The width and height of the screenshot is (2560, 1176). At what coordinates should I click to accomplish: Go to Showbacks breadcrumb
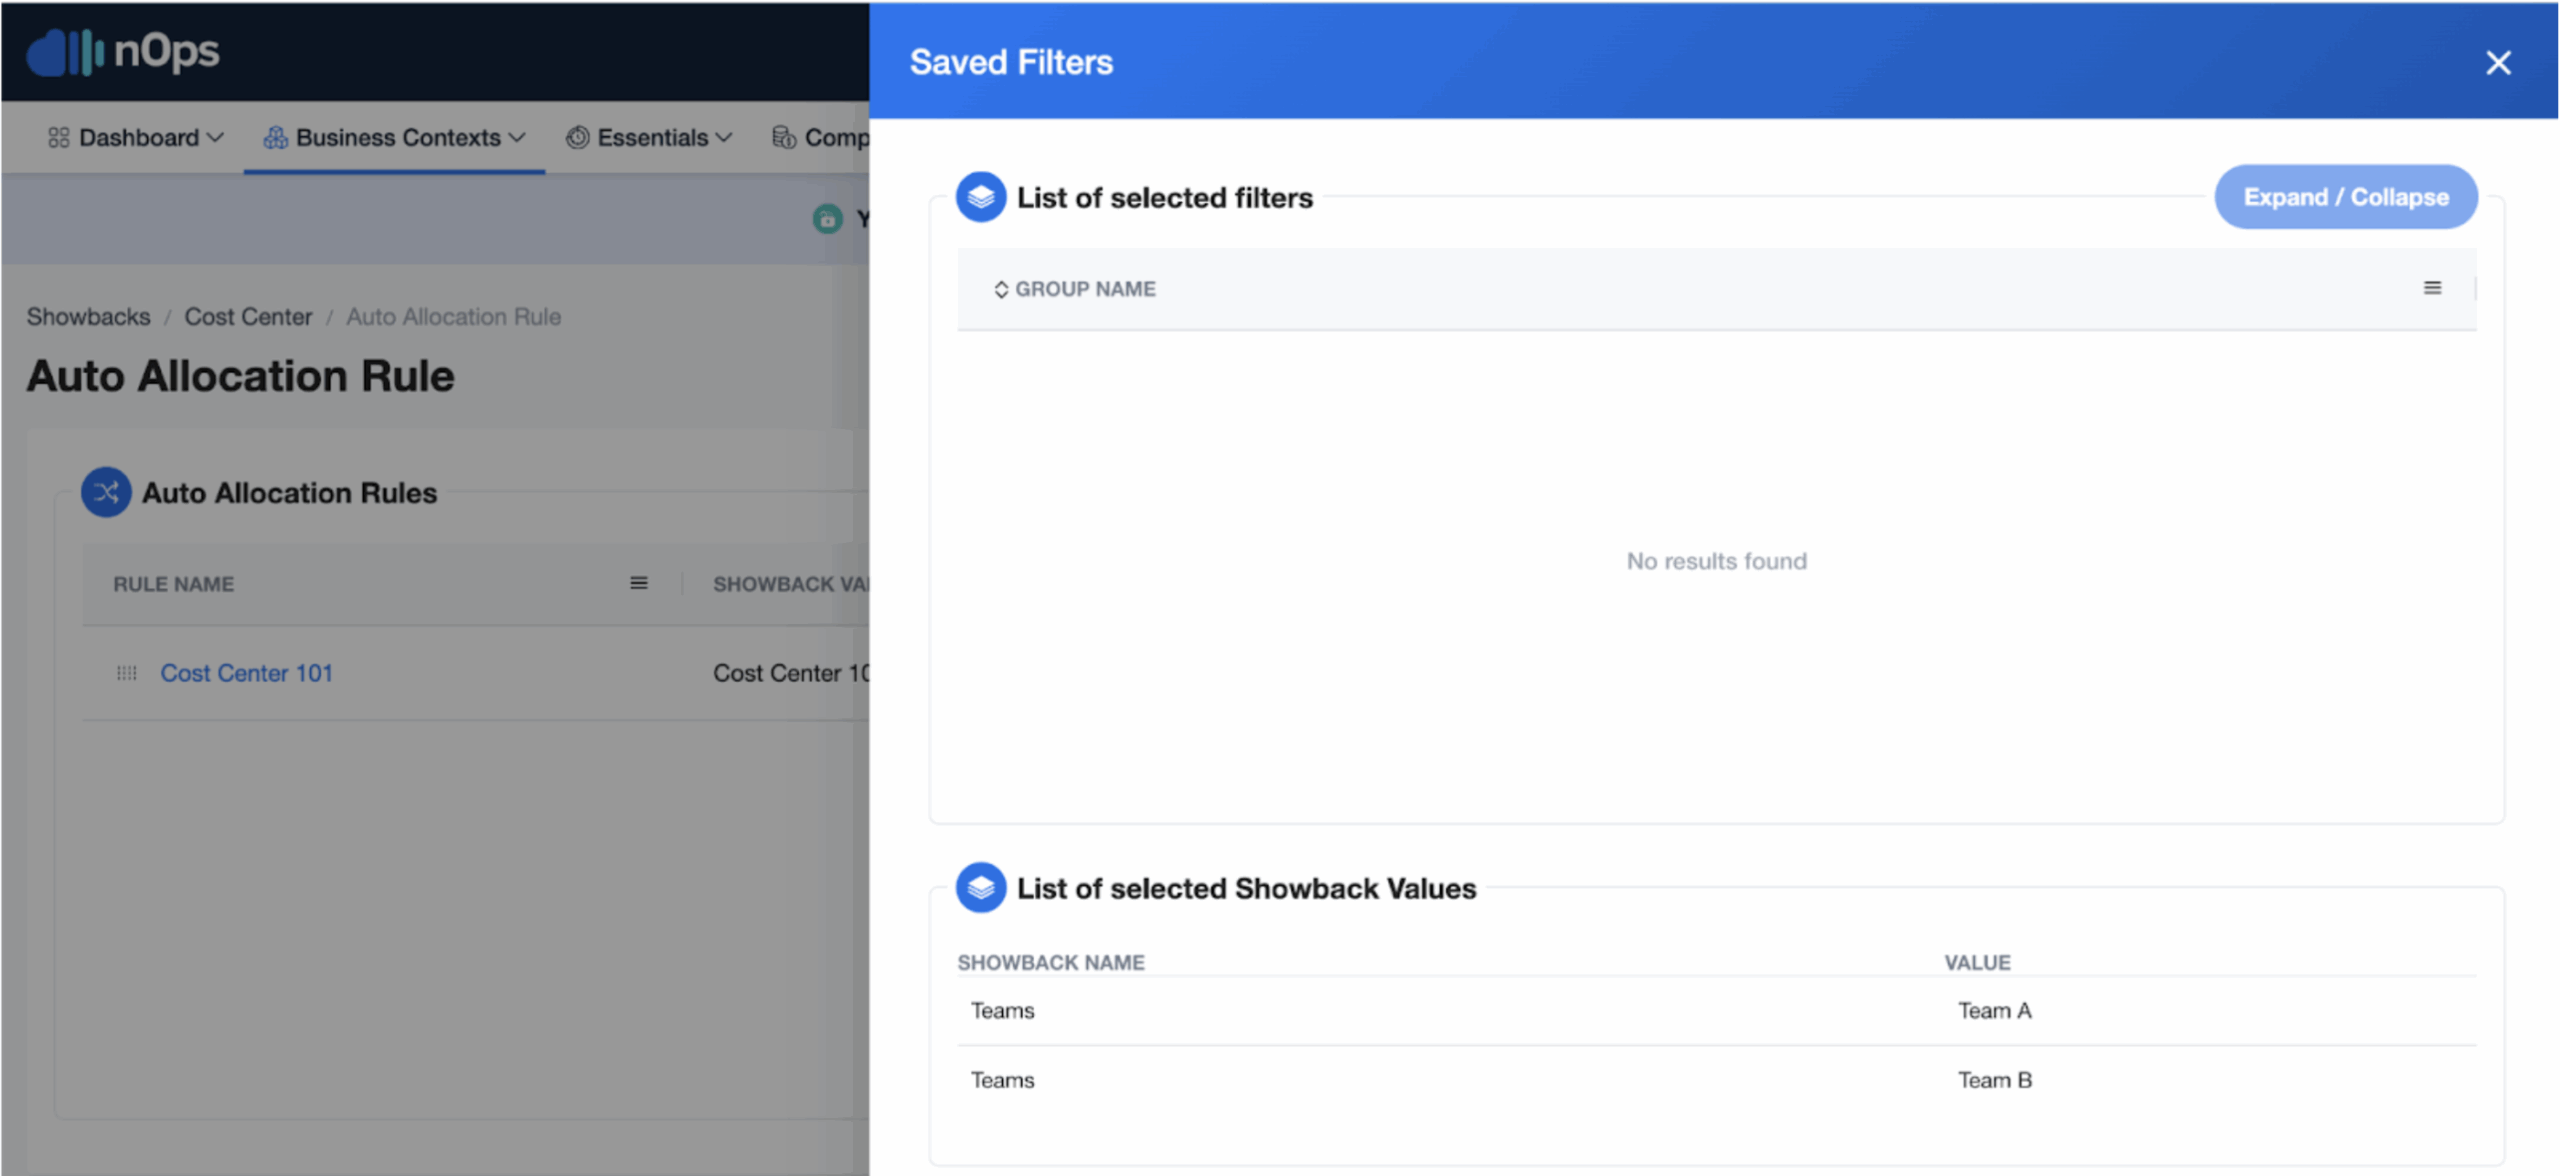coord(88,317)
